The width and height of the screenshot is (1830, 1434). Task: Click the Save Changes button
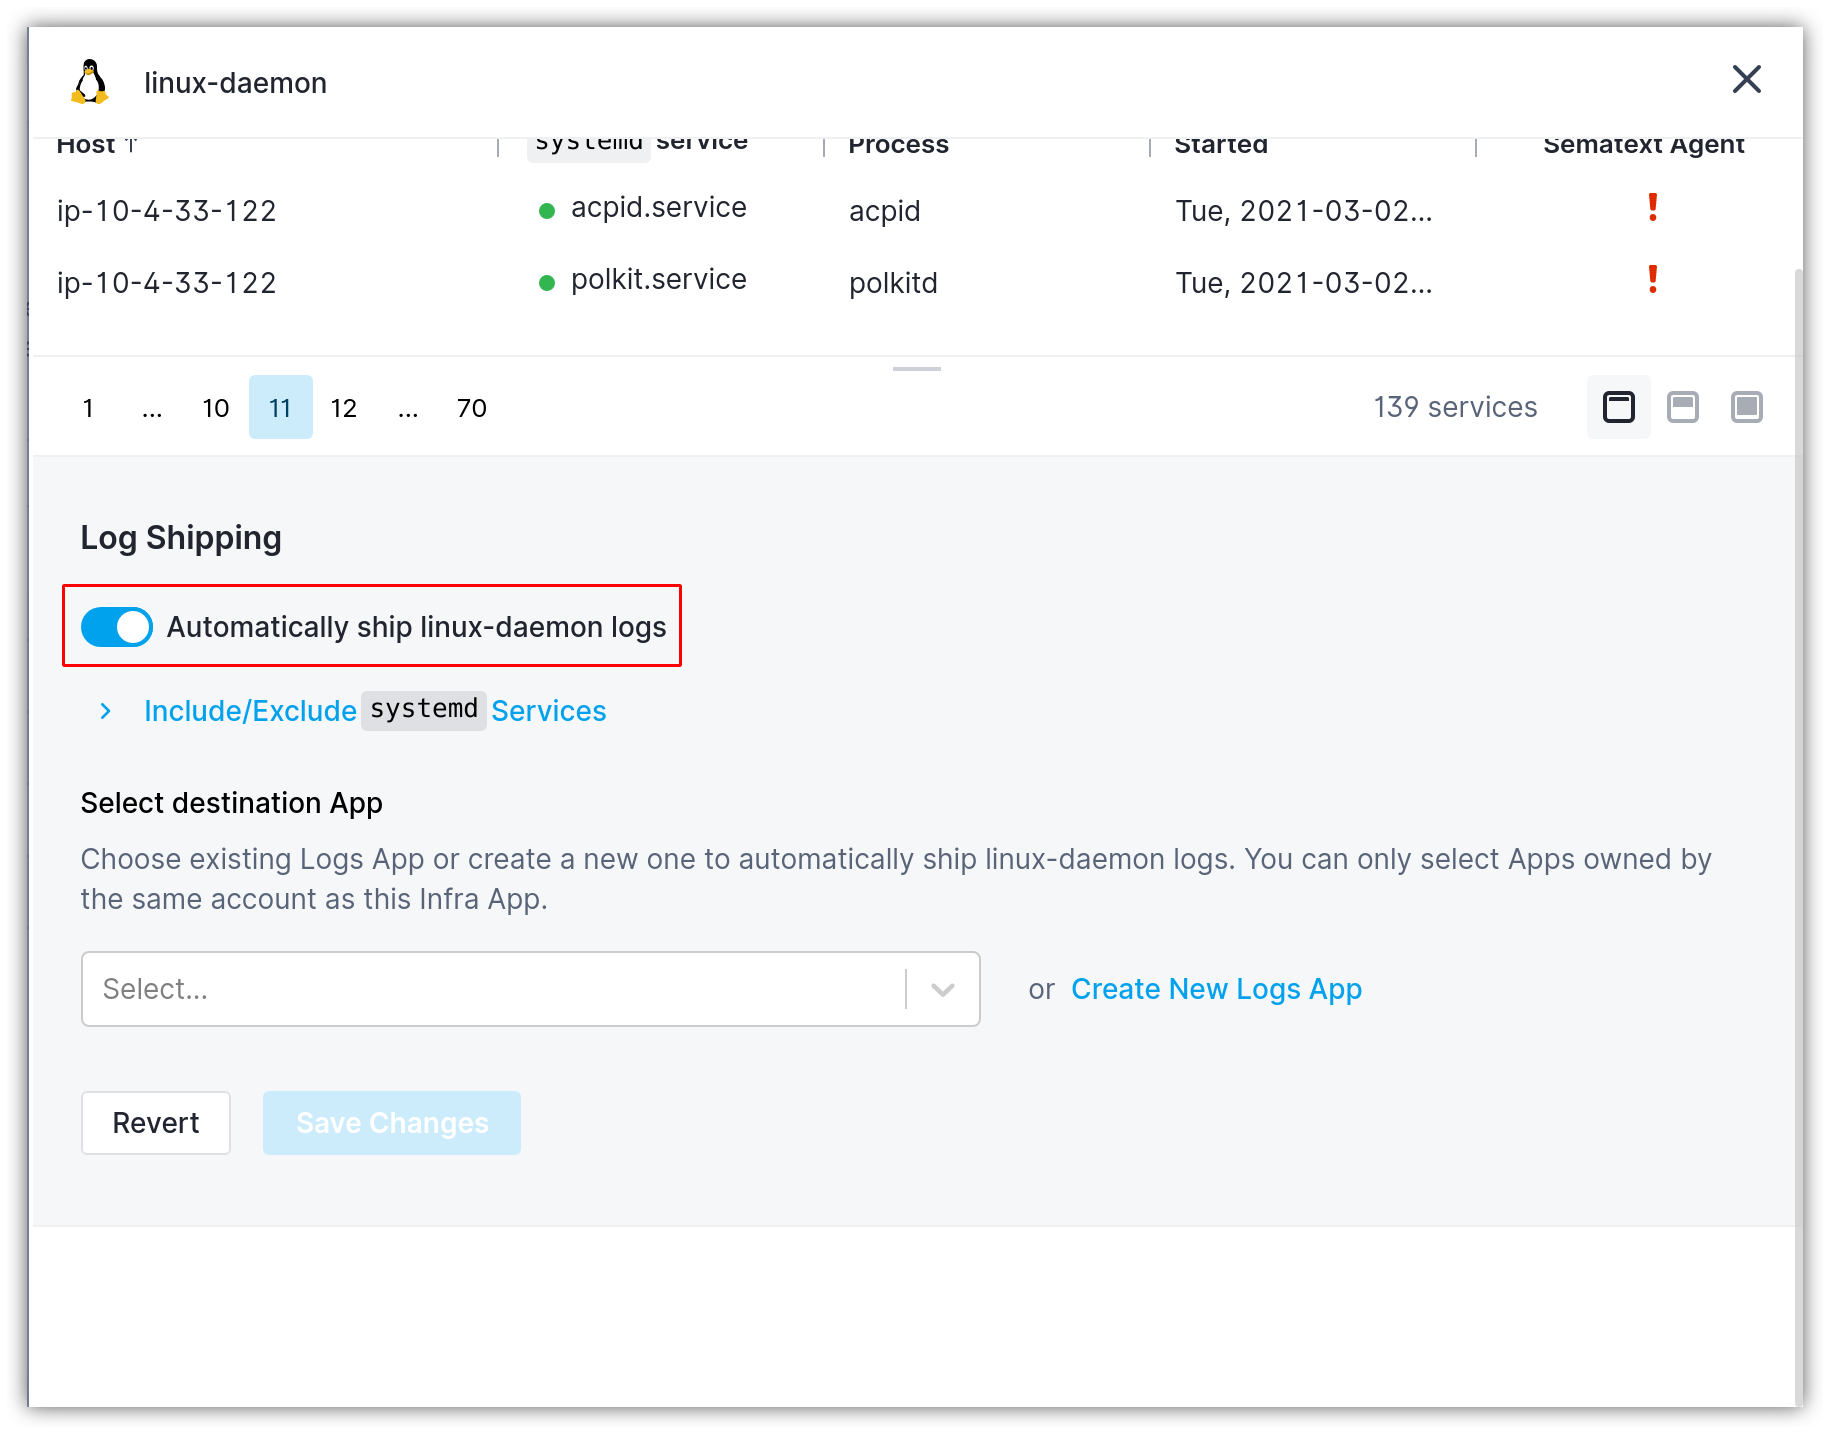point(392,1123)
